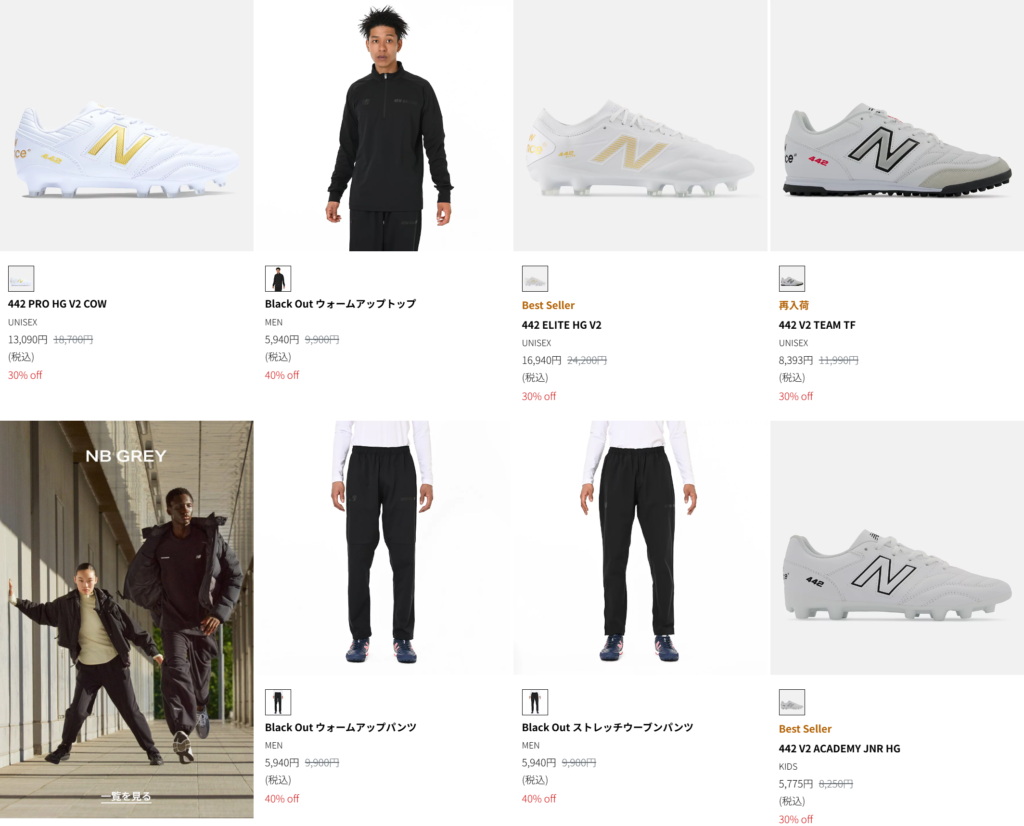Click the 442 ELITE HG V2 title
The height and width of the screenshot is (826, 1024).
point(561,325)
